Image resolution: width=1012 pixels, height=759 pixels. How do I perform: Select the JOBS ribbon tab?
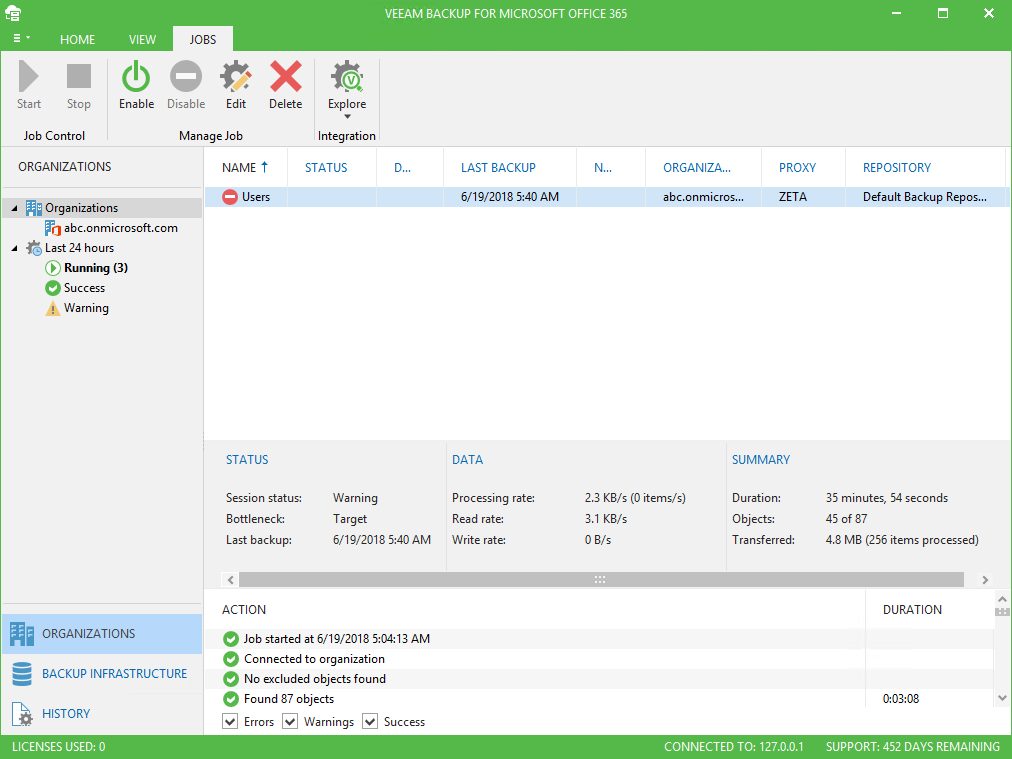pos(203,39)
